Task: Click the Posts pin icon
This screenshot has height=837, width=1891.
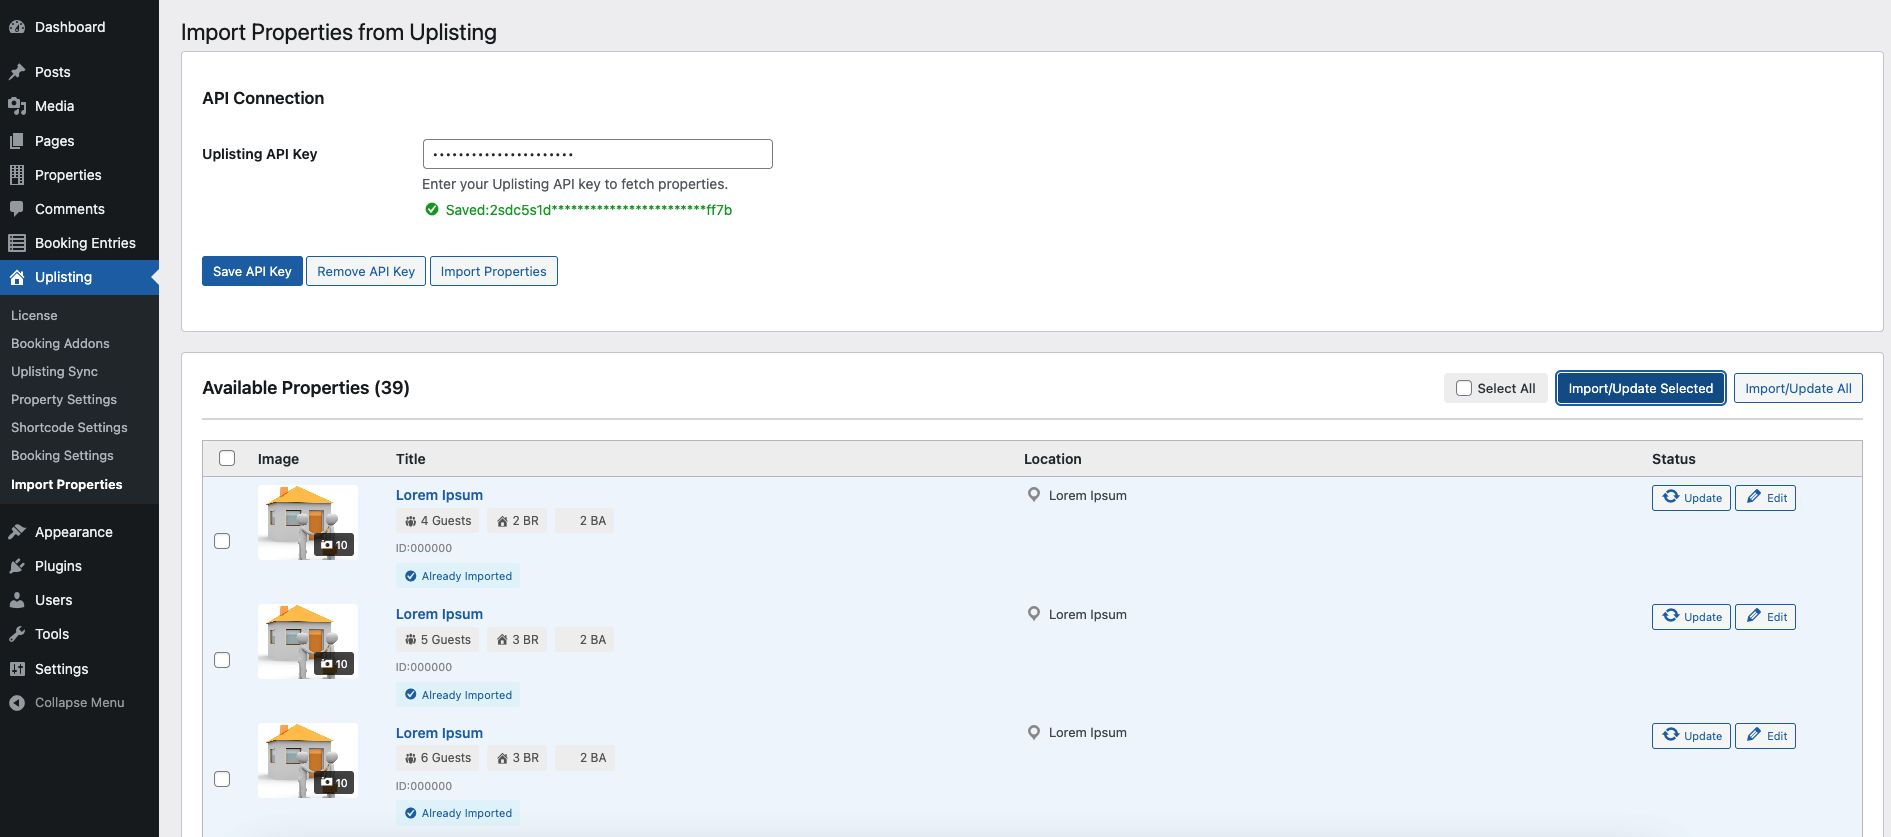Action: 17,72
